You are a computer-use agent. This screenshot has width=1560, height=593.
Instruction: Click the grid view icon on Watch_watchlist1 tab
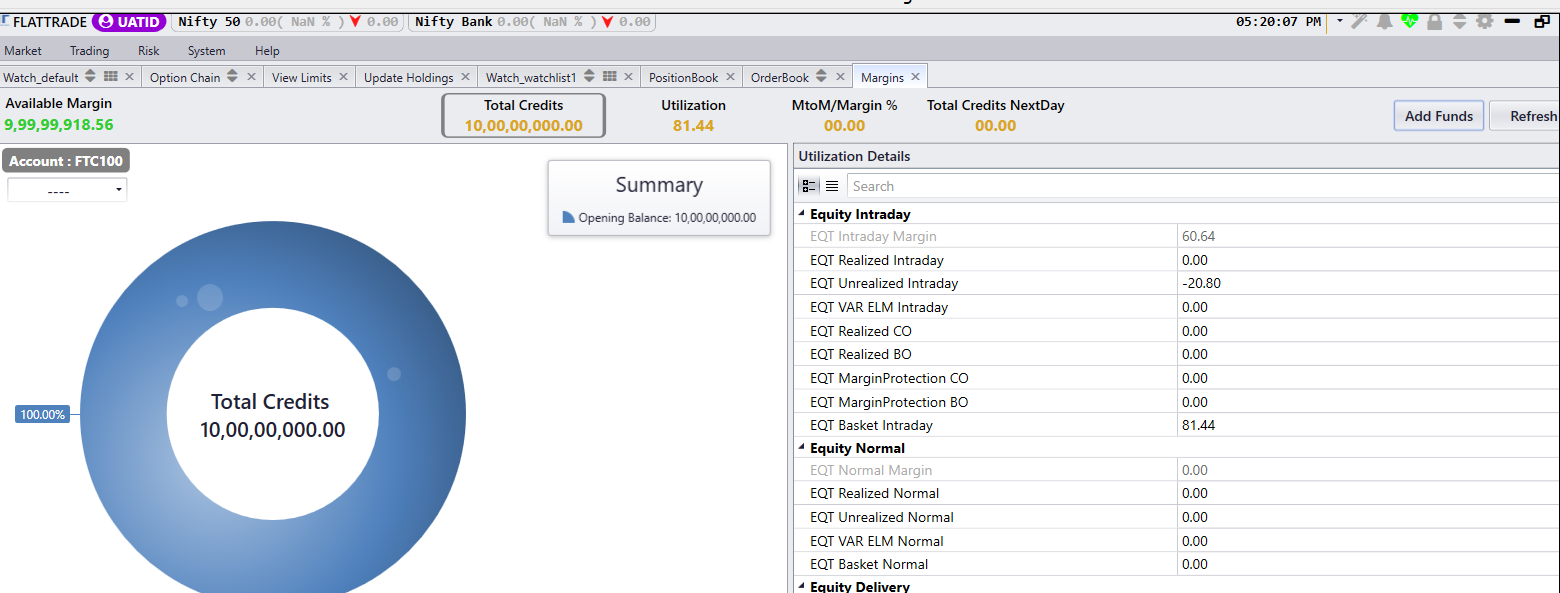click(x=610, y=76)
